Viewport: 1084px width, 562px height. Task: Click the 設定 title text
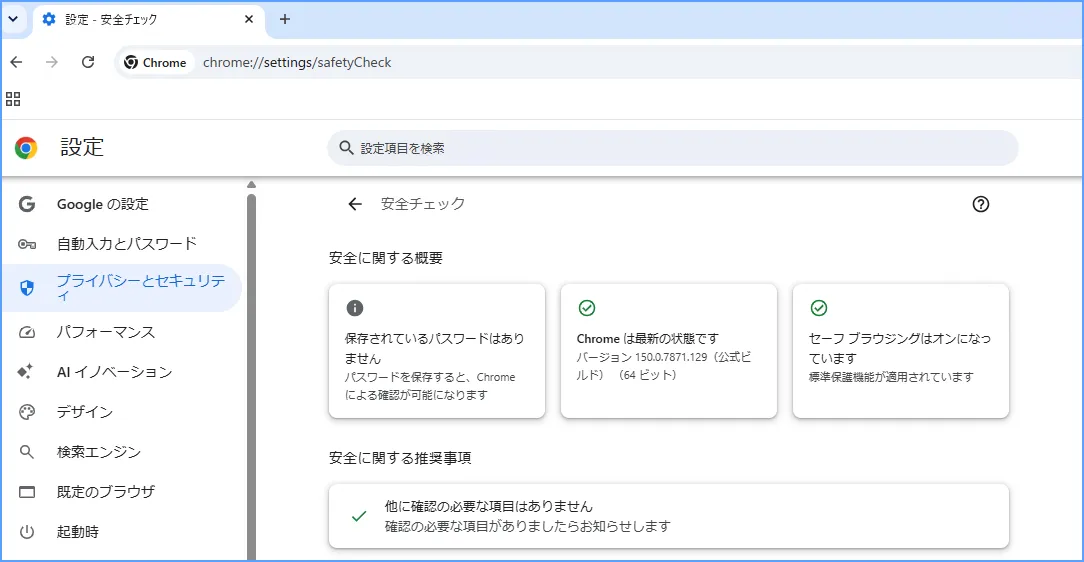click(82, 147)
